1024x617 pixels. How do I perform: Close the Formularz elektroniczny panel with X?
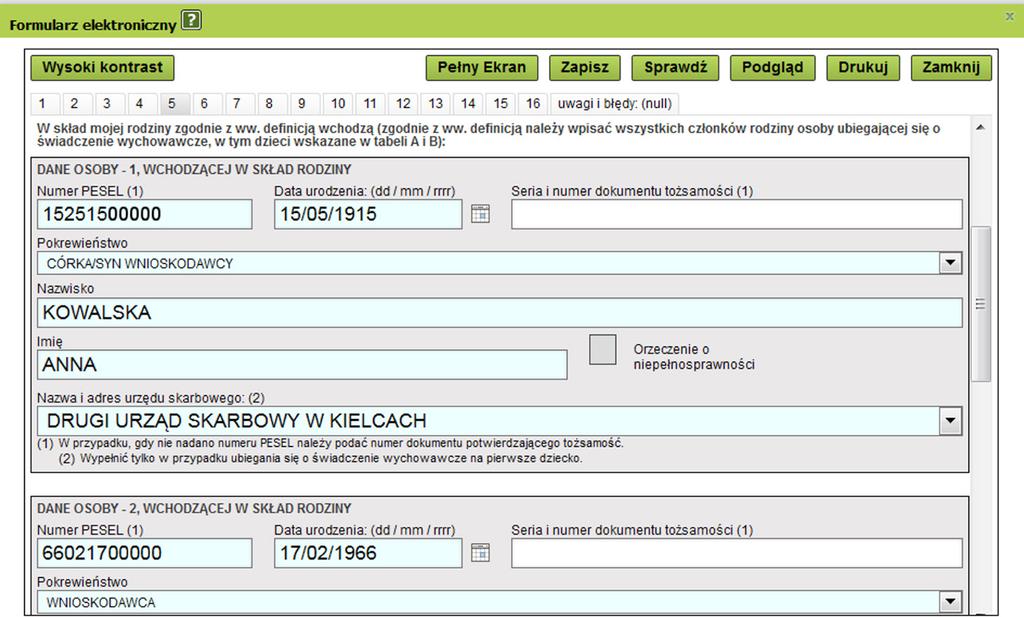1010,16
